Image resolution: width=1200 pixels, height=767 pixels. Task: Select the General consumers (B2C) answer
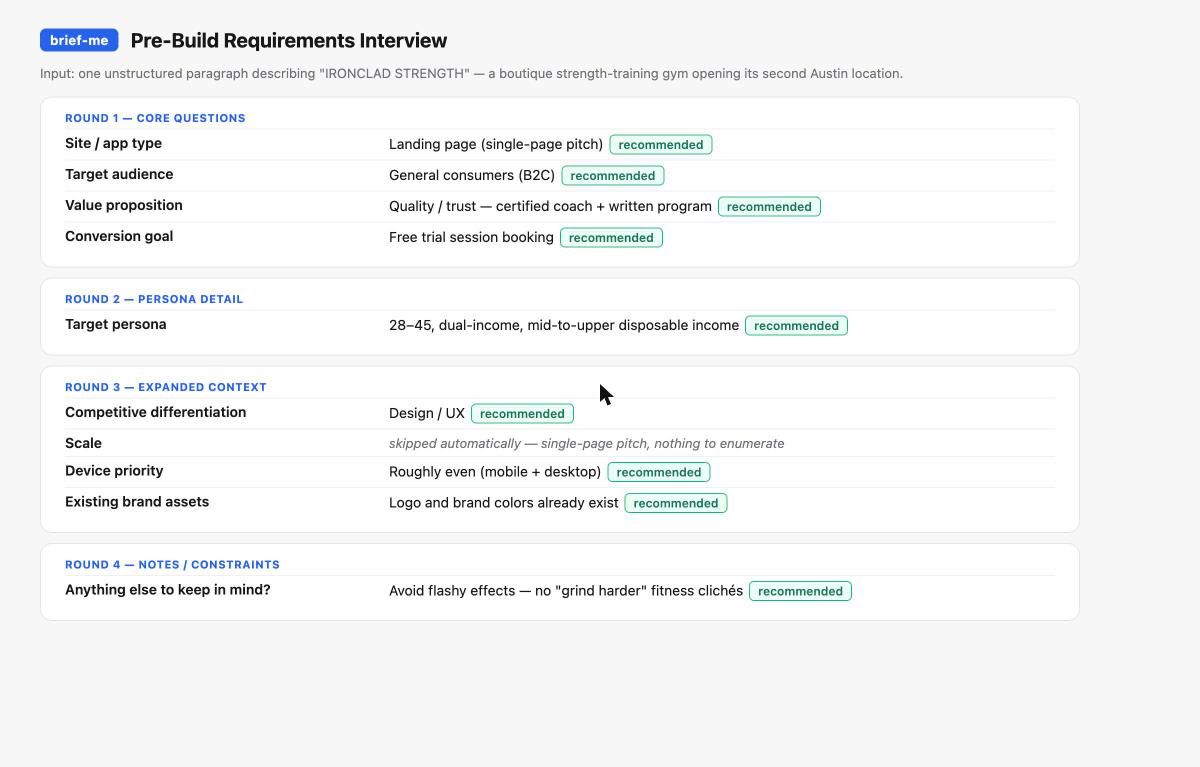point(472,175)
